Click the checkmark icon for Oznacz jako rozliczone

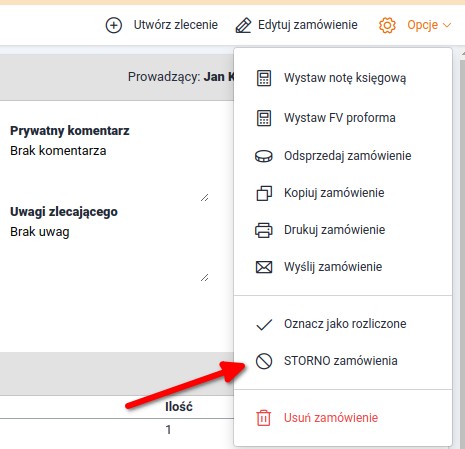[x=264, y=324]
